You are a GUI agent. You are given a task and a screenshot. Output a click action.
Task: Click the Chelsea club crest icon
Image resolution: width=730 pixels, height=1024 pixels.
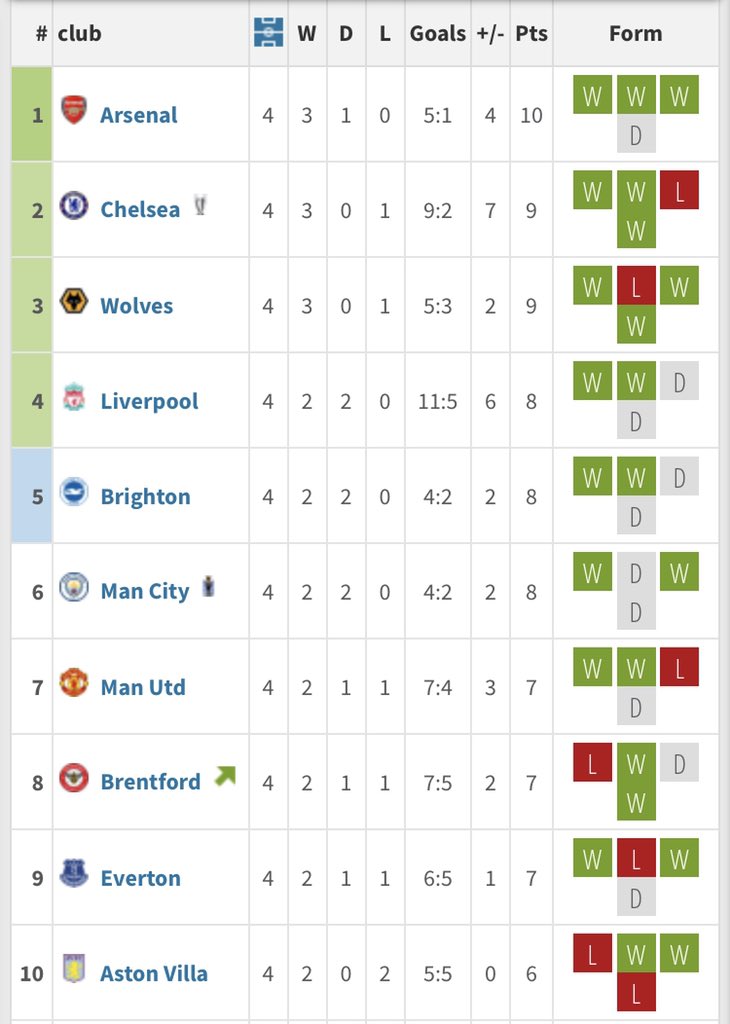pos(74,205)
